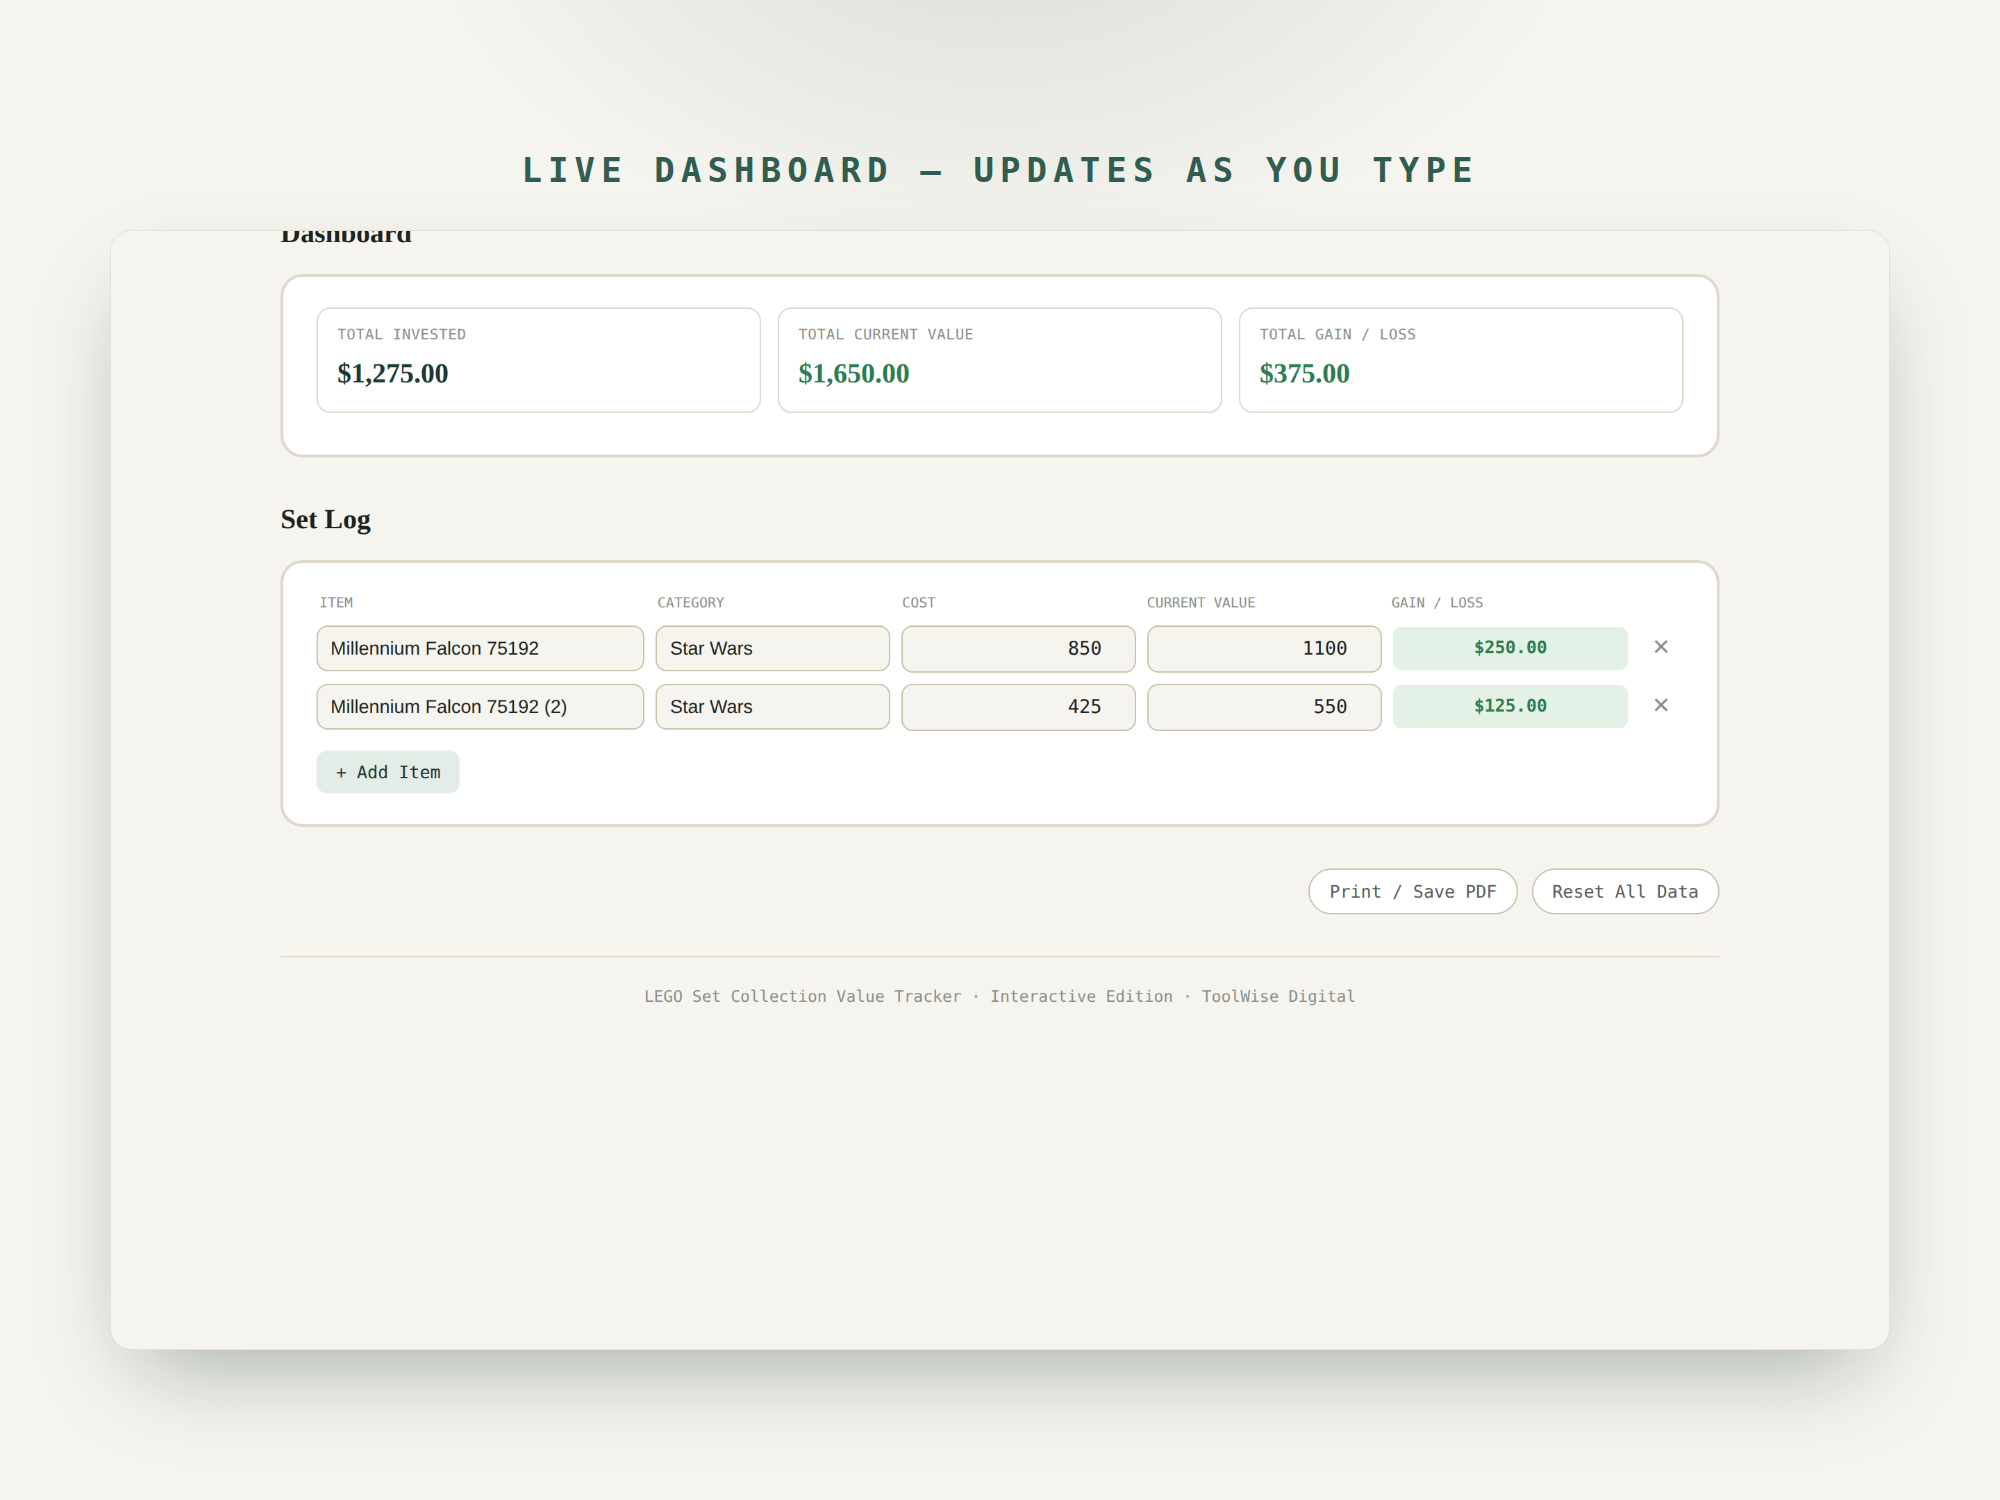The width and height of the screenshot is (2000, 1500).
Task: Focus the cost field showing 850
Action: click(x=1018, y=648)
